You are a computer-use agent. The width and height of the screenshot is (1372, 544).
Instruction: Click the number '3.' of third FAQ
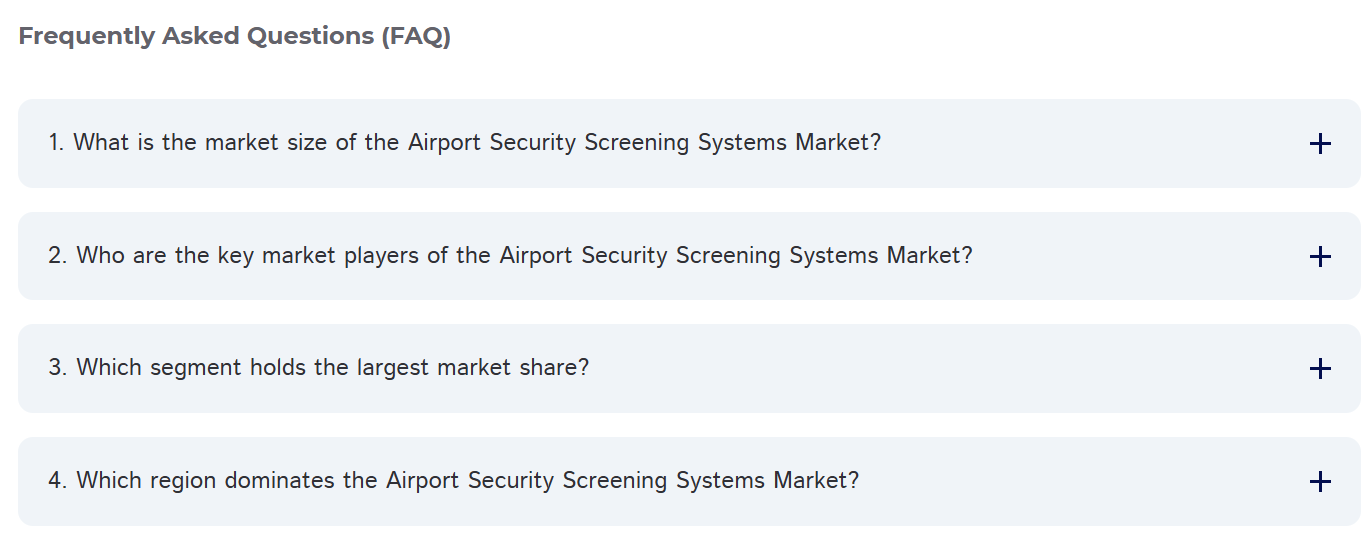58,368
